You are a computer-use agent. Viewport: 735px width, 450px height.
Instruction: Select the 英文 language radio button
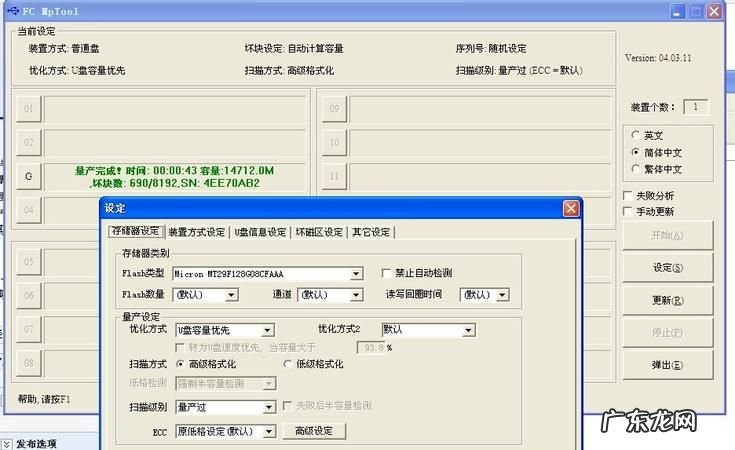pyautogui.click(x=635, y=135)
